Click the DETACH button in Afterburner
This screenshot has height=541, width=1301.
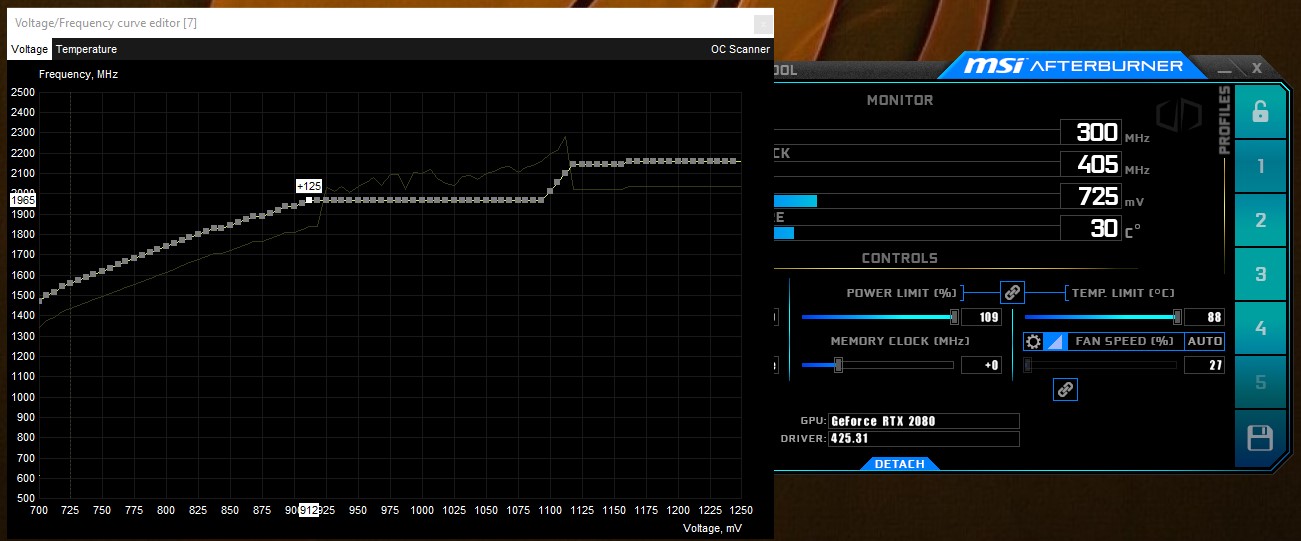899,464
